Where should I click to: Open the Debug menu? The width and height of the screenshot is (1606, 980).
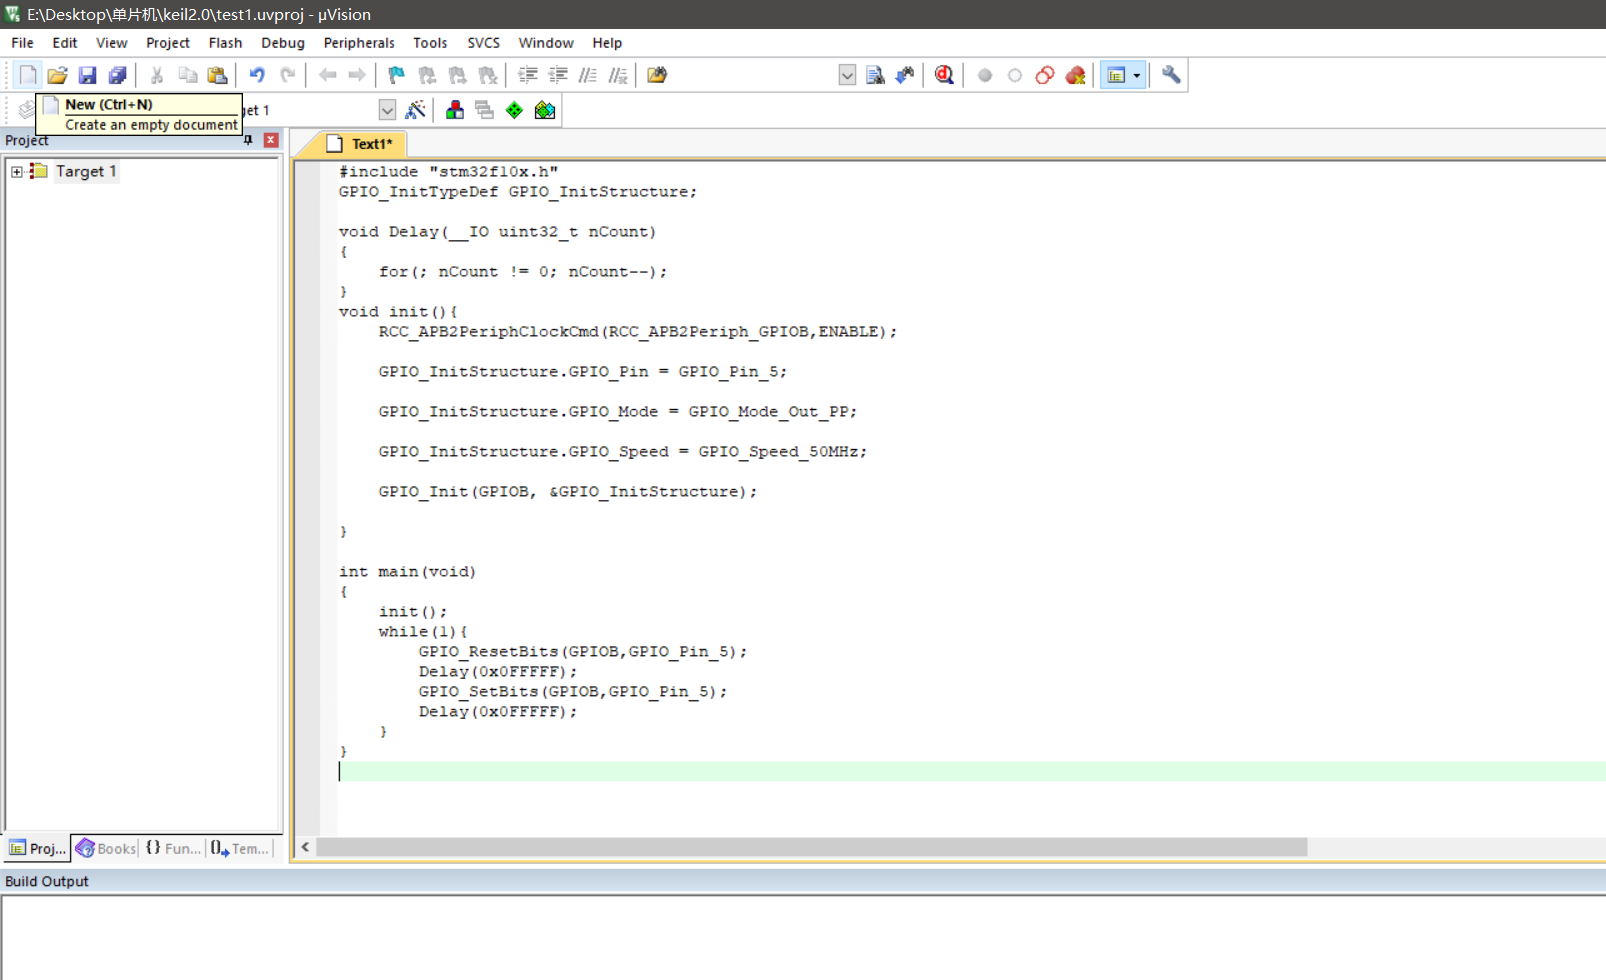[283, 43]
